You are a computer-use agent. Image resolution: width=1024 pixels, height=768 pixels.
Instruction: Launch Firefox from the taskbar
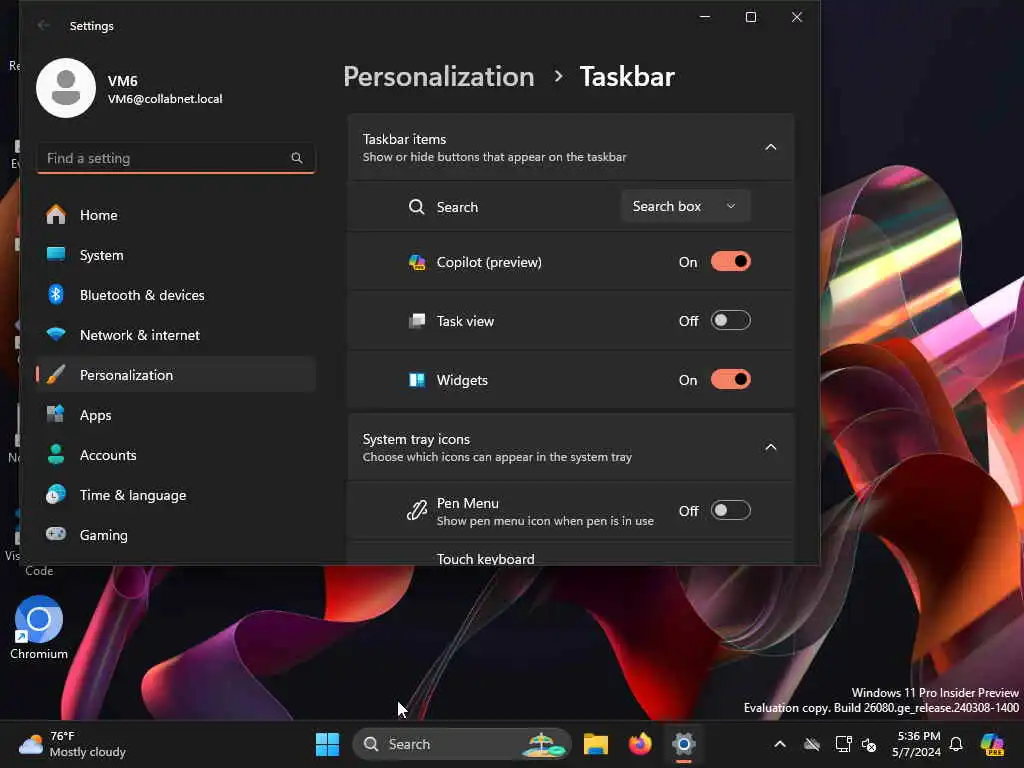tap(640, 744)
